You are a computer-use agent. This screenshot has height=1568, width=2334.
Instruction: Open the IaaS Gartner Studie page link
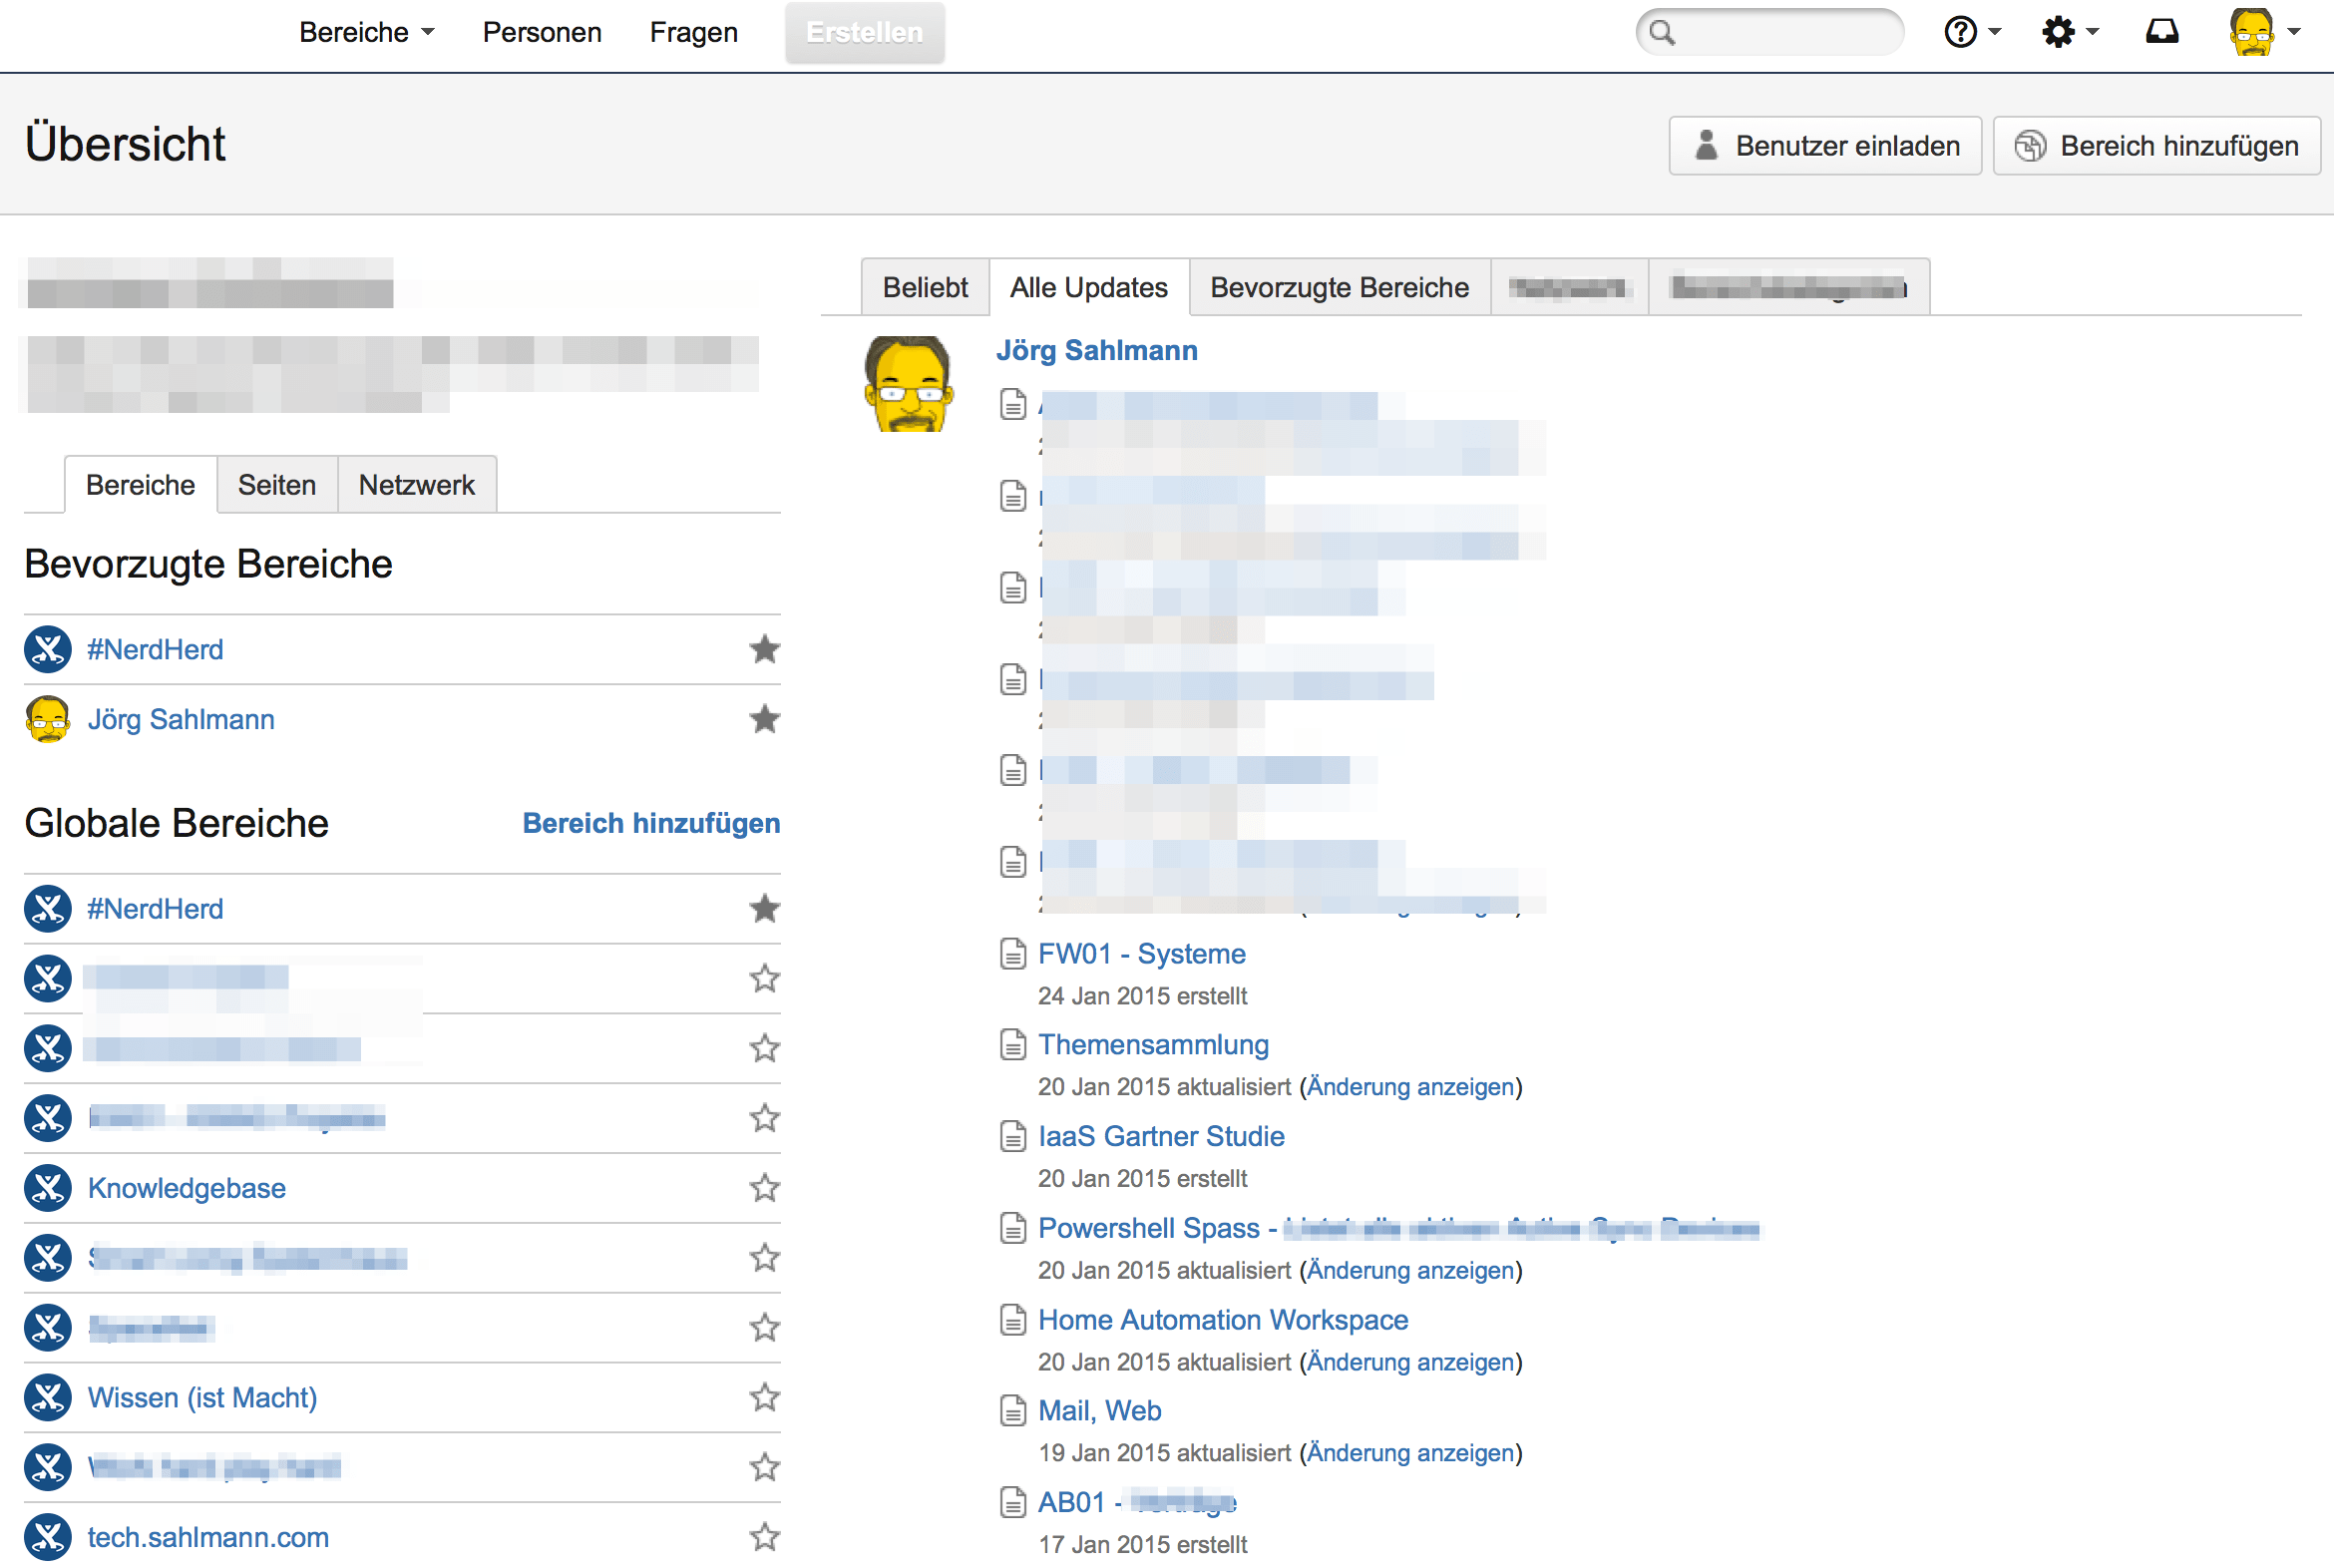coord(1161,1136)
